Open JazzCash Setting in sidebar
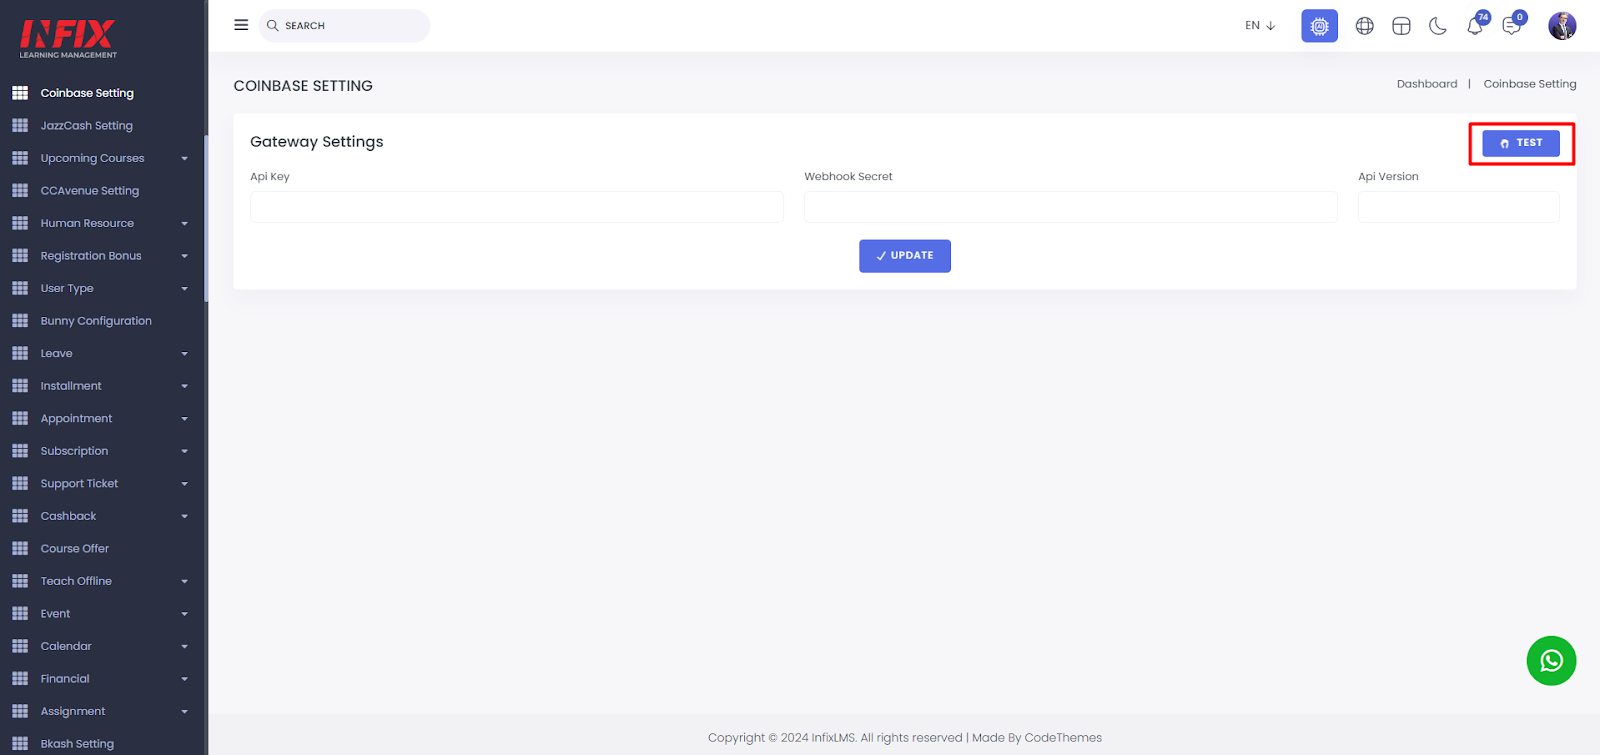The height and width of the screenshot is (755, 1600). 87,126
